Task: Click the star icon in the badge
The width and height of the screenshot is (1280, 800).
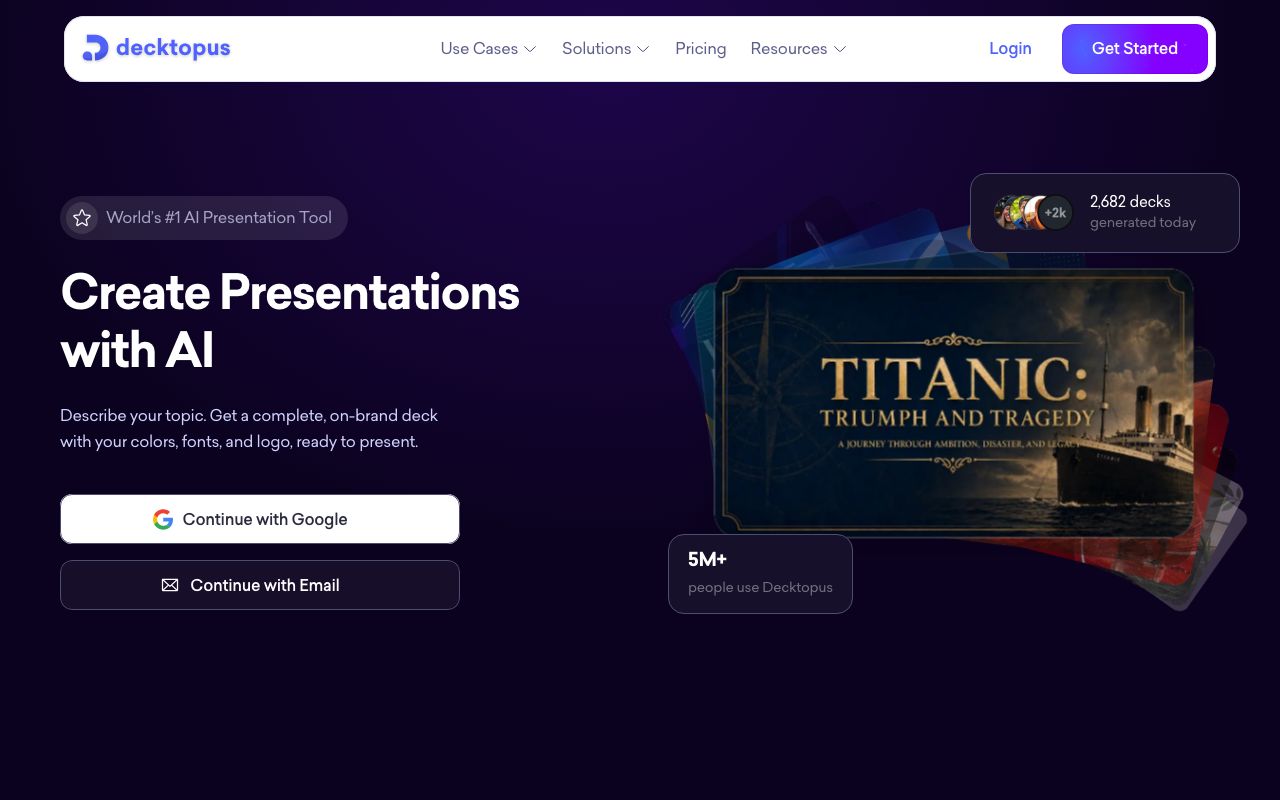Action: point(82,218)
